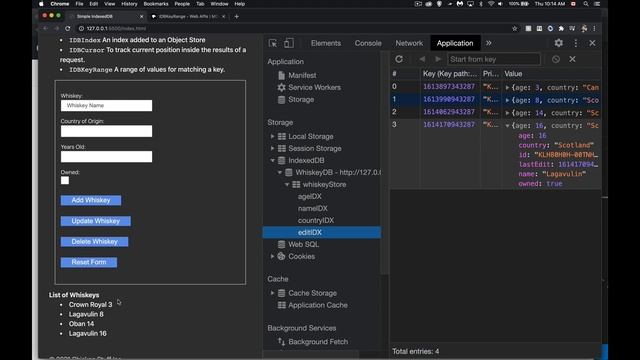Open the History menu
Image resolution: width=640 pixels, height=360 pixels.
tap(129, 4)
